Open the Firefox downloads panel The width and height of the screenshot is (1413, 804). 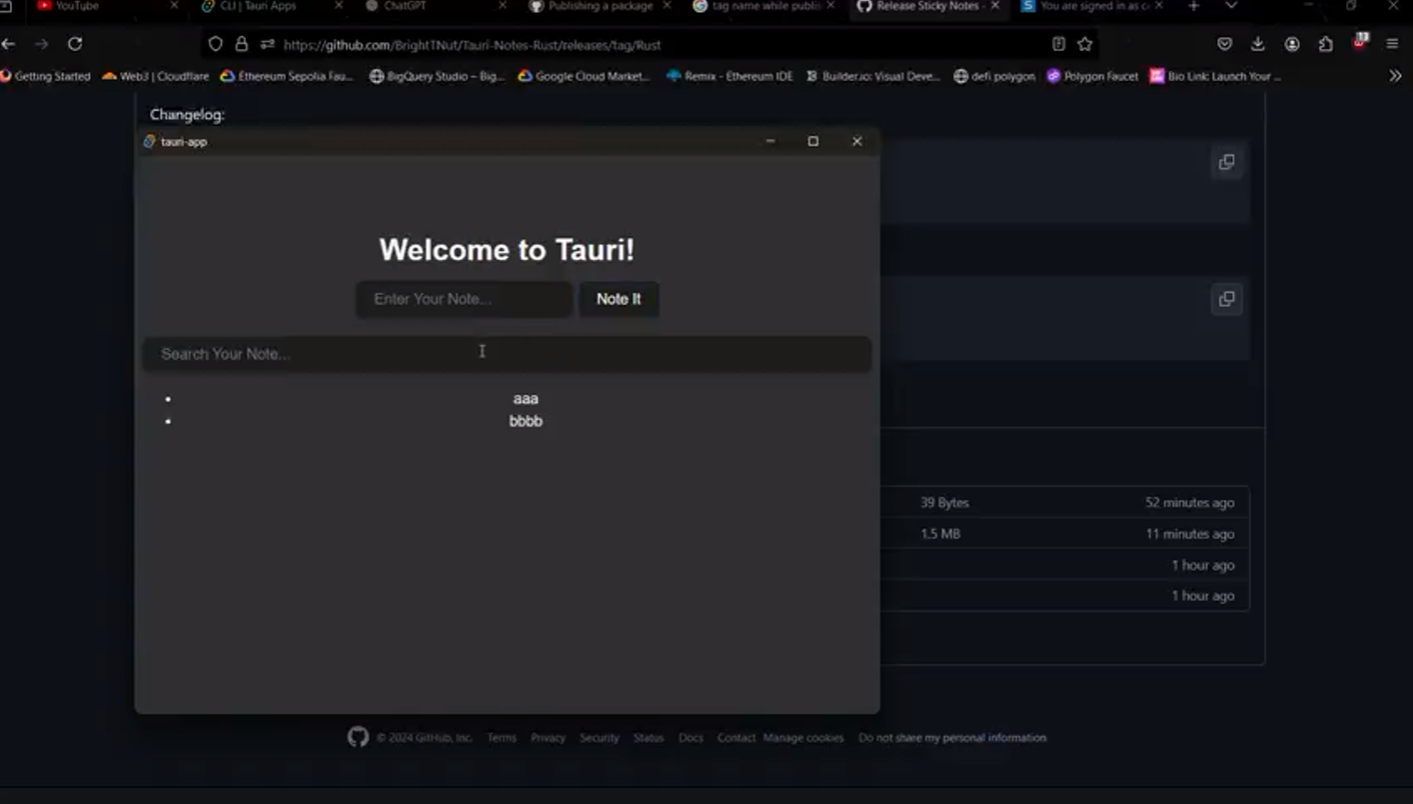[x=1258, y=44]
